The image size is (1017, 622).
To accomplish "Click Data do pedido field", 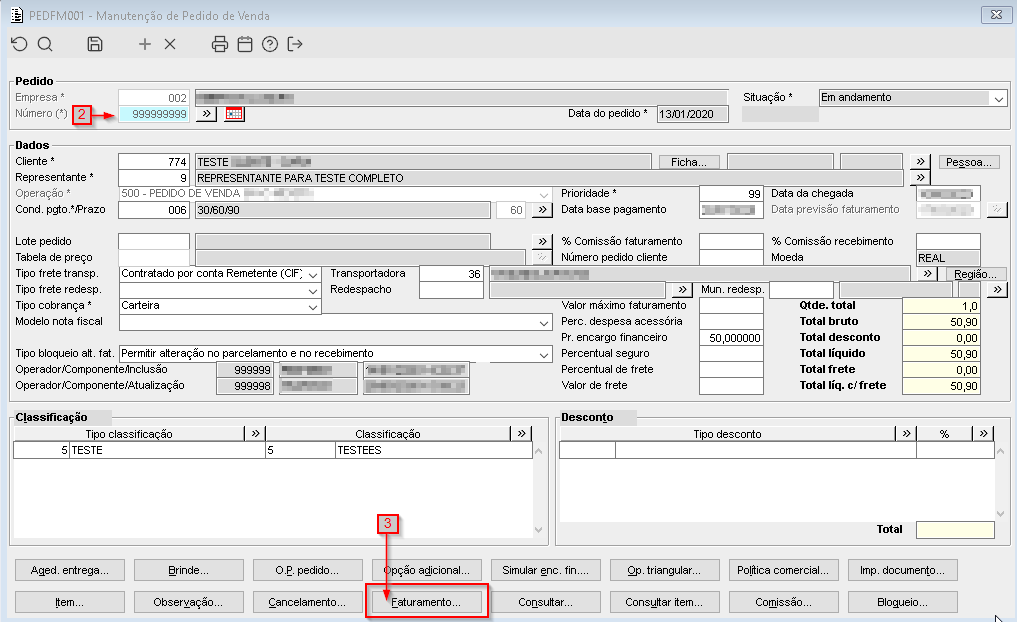I will (693, 114).
